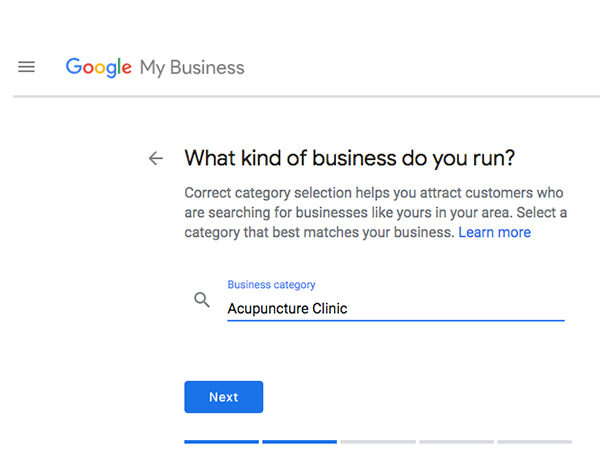Click the third gray progress segment
Image resolution: width=600 pixels, height=475 pixels.
point(377,441)
